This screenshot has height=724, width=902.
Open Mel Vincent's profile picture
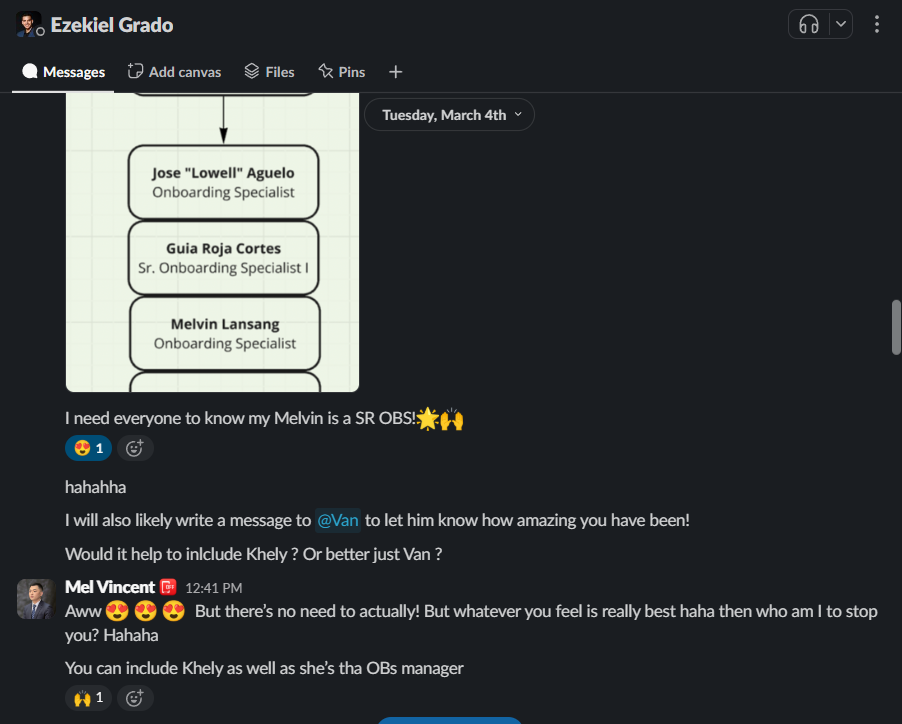pyautogui.click(x=35, y=598)
